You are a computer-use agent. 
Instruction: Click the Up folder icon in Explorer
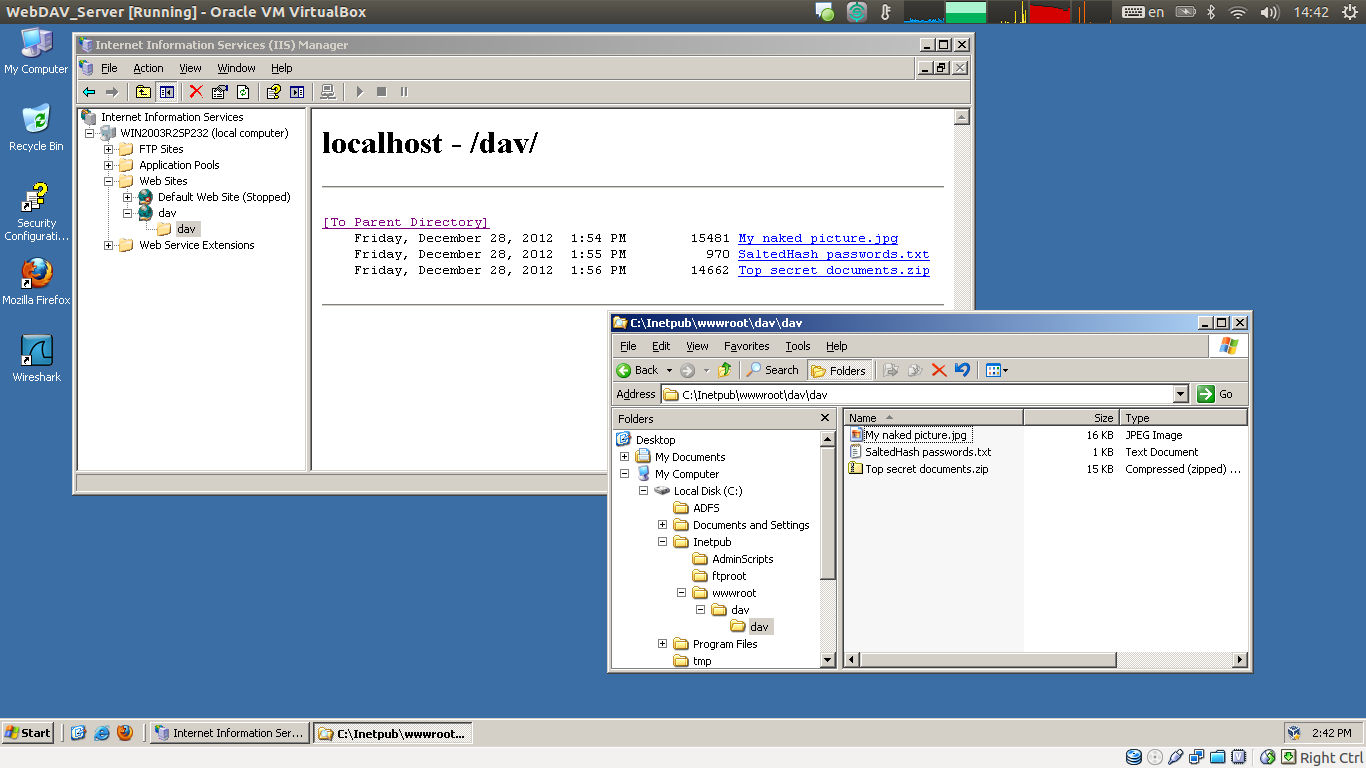pyautogui.click(x=724, y=370)
